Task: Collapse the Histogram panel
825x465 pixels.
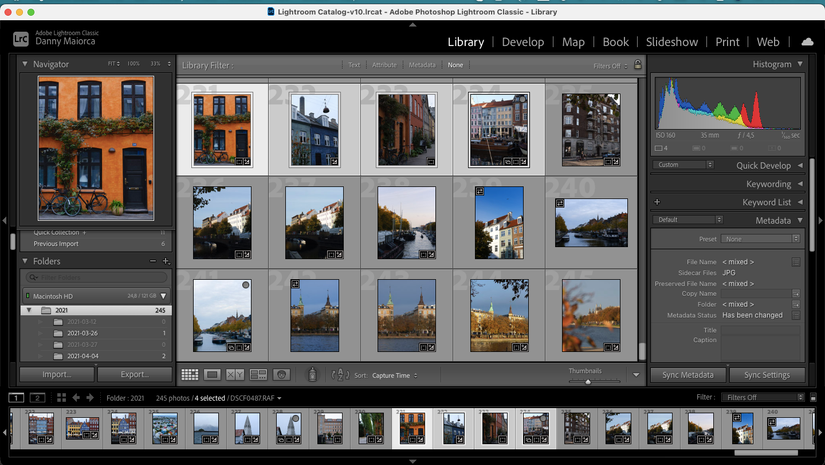Action: [800, 64]
